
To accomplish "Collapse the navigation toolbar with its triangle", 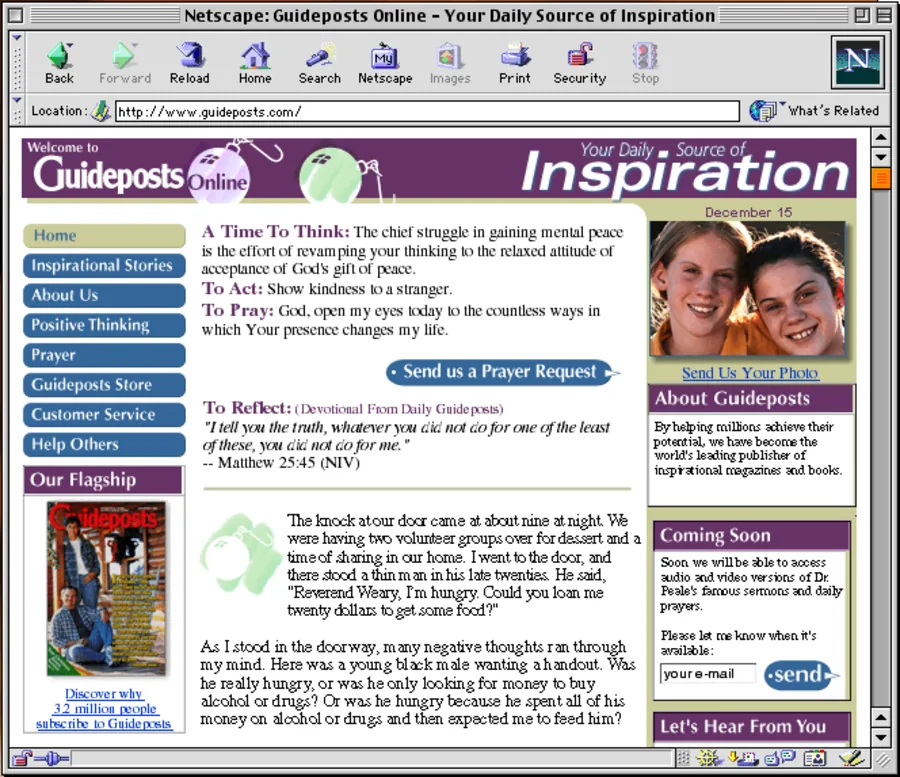I will [17, 38].
